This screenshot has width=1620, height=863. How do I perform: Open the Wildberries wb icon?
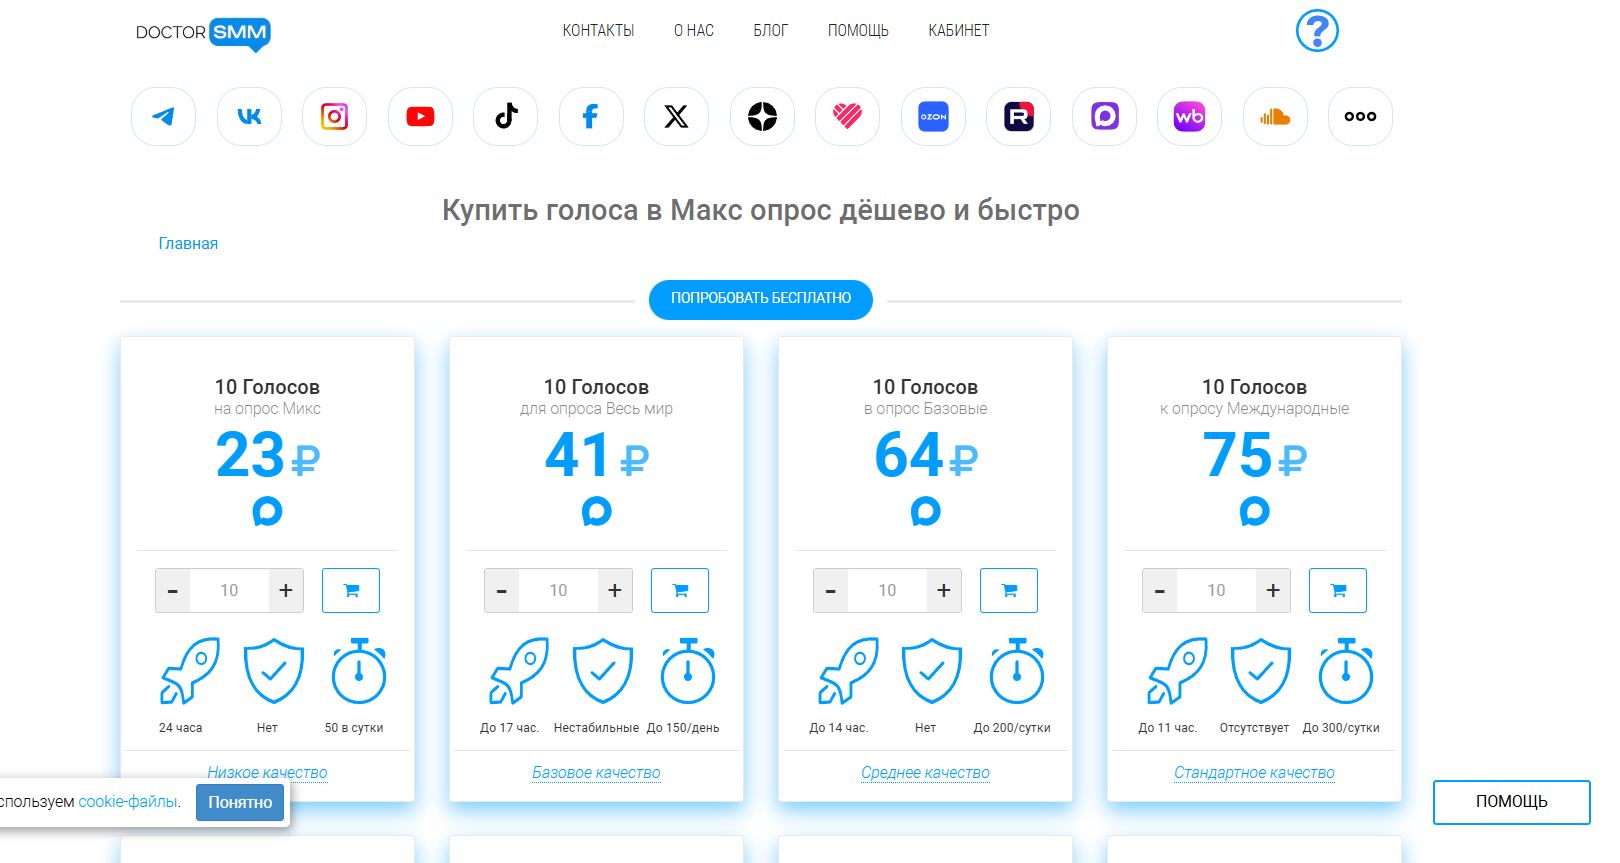[1189, 117]
